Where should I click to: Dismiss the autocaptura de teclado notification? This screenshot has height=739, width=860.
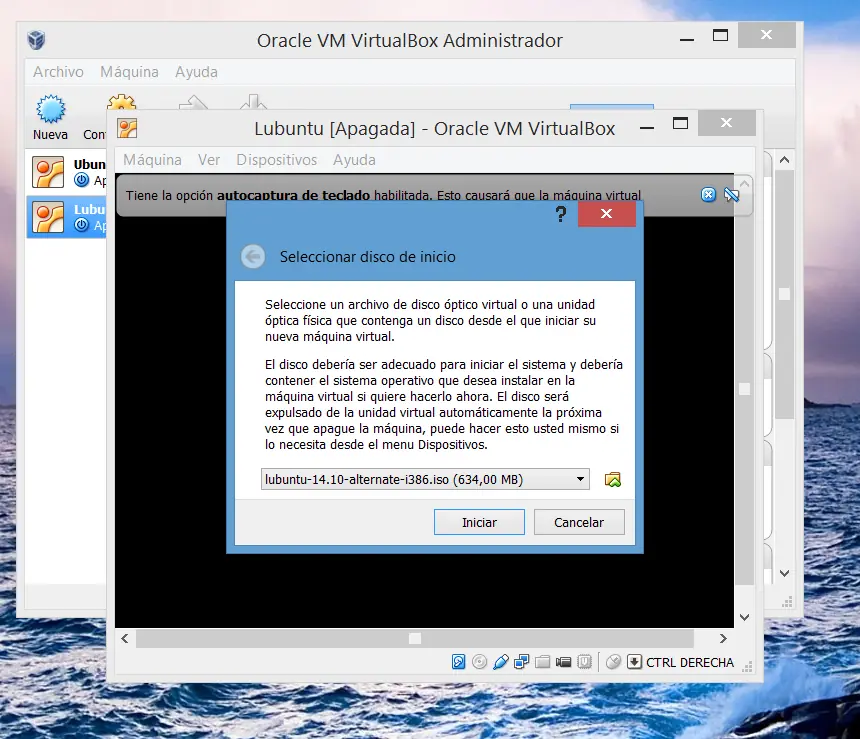click(x=708, y=194)
